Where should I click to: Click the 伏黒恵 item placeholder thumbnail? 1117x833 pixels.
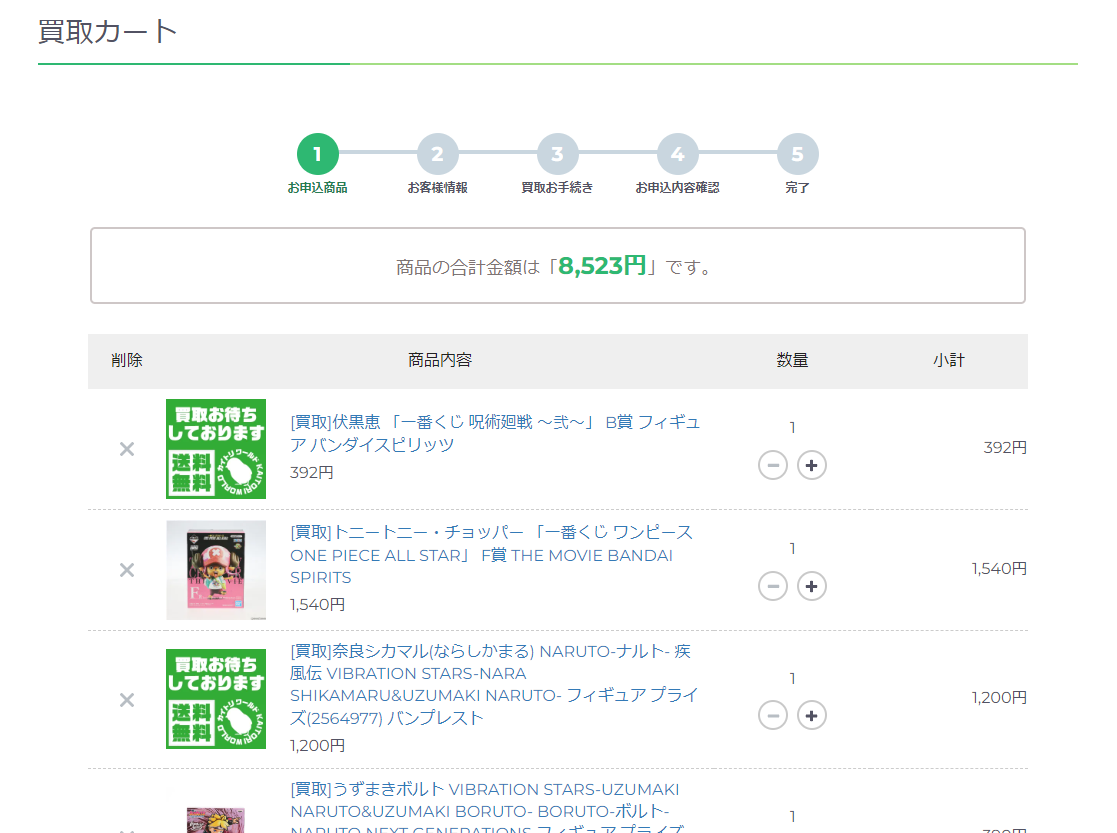coord(216,449)
